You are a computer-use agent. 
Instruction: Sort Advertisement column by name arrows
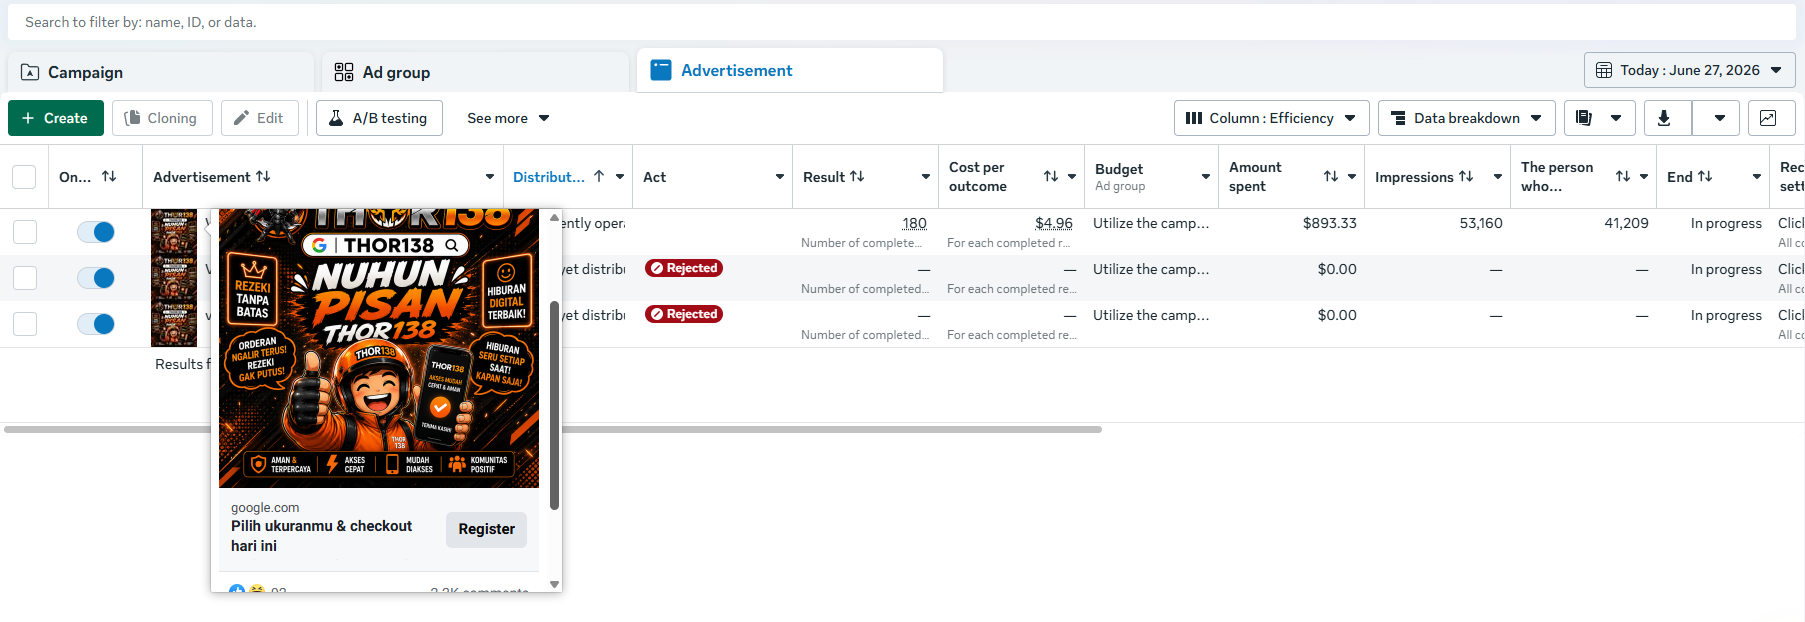click(263, 176)
